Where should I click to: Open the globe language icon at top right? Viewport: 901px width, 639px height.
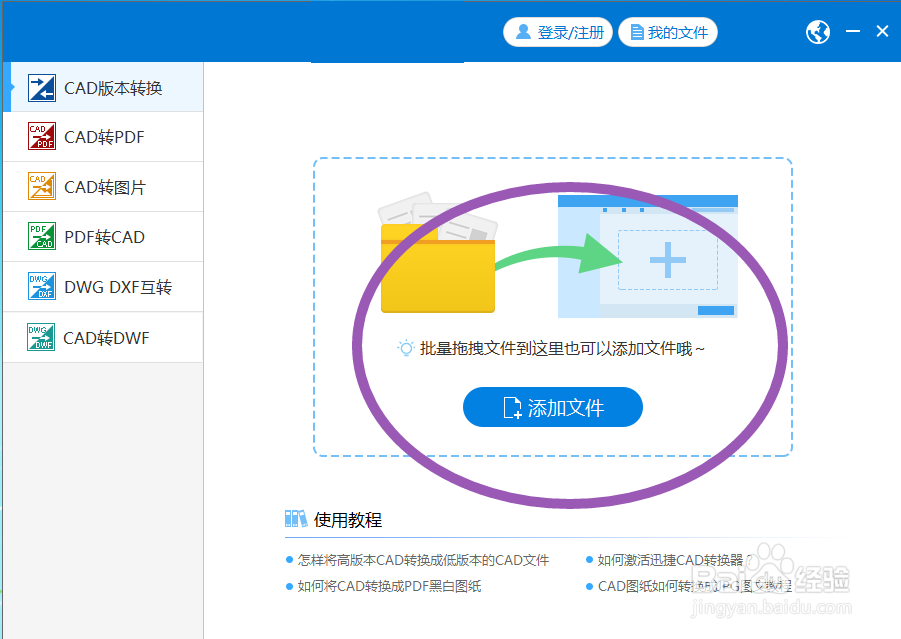coord(817,31)
